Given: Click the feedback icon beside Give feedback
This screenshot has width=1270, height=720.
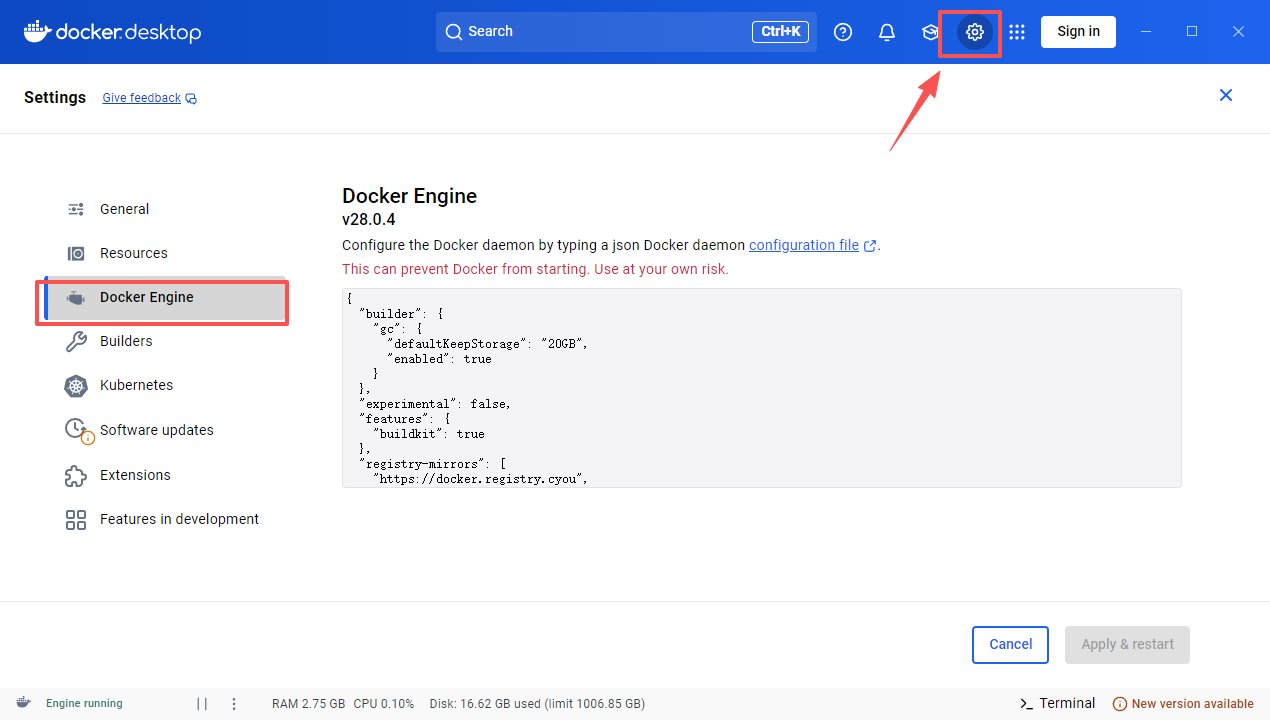Looking at the screenshot, I should click(191, 99).
